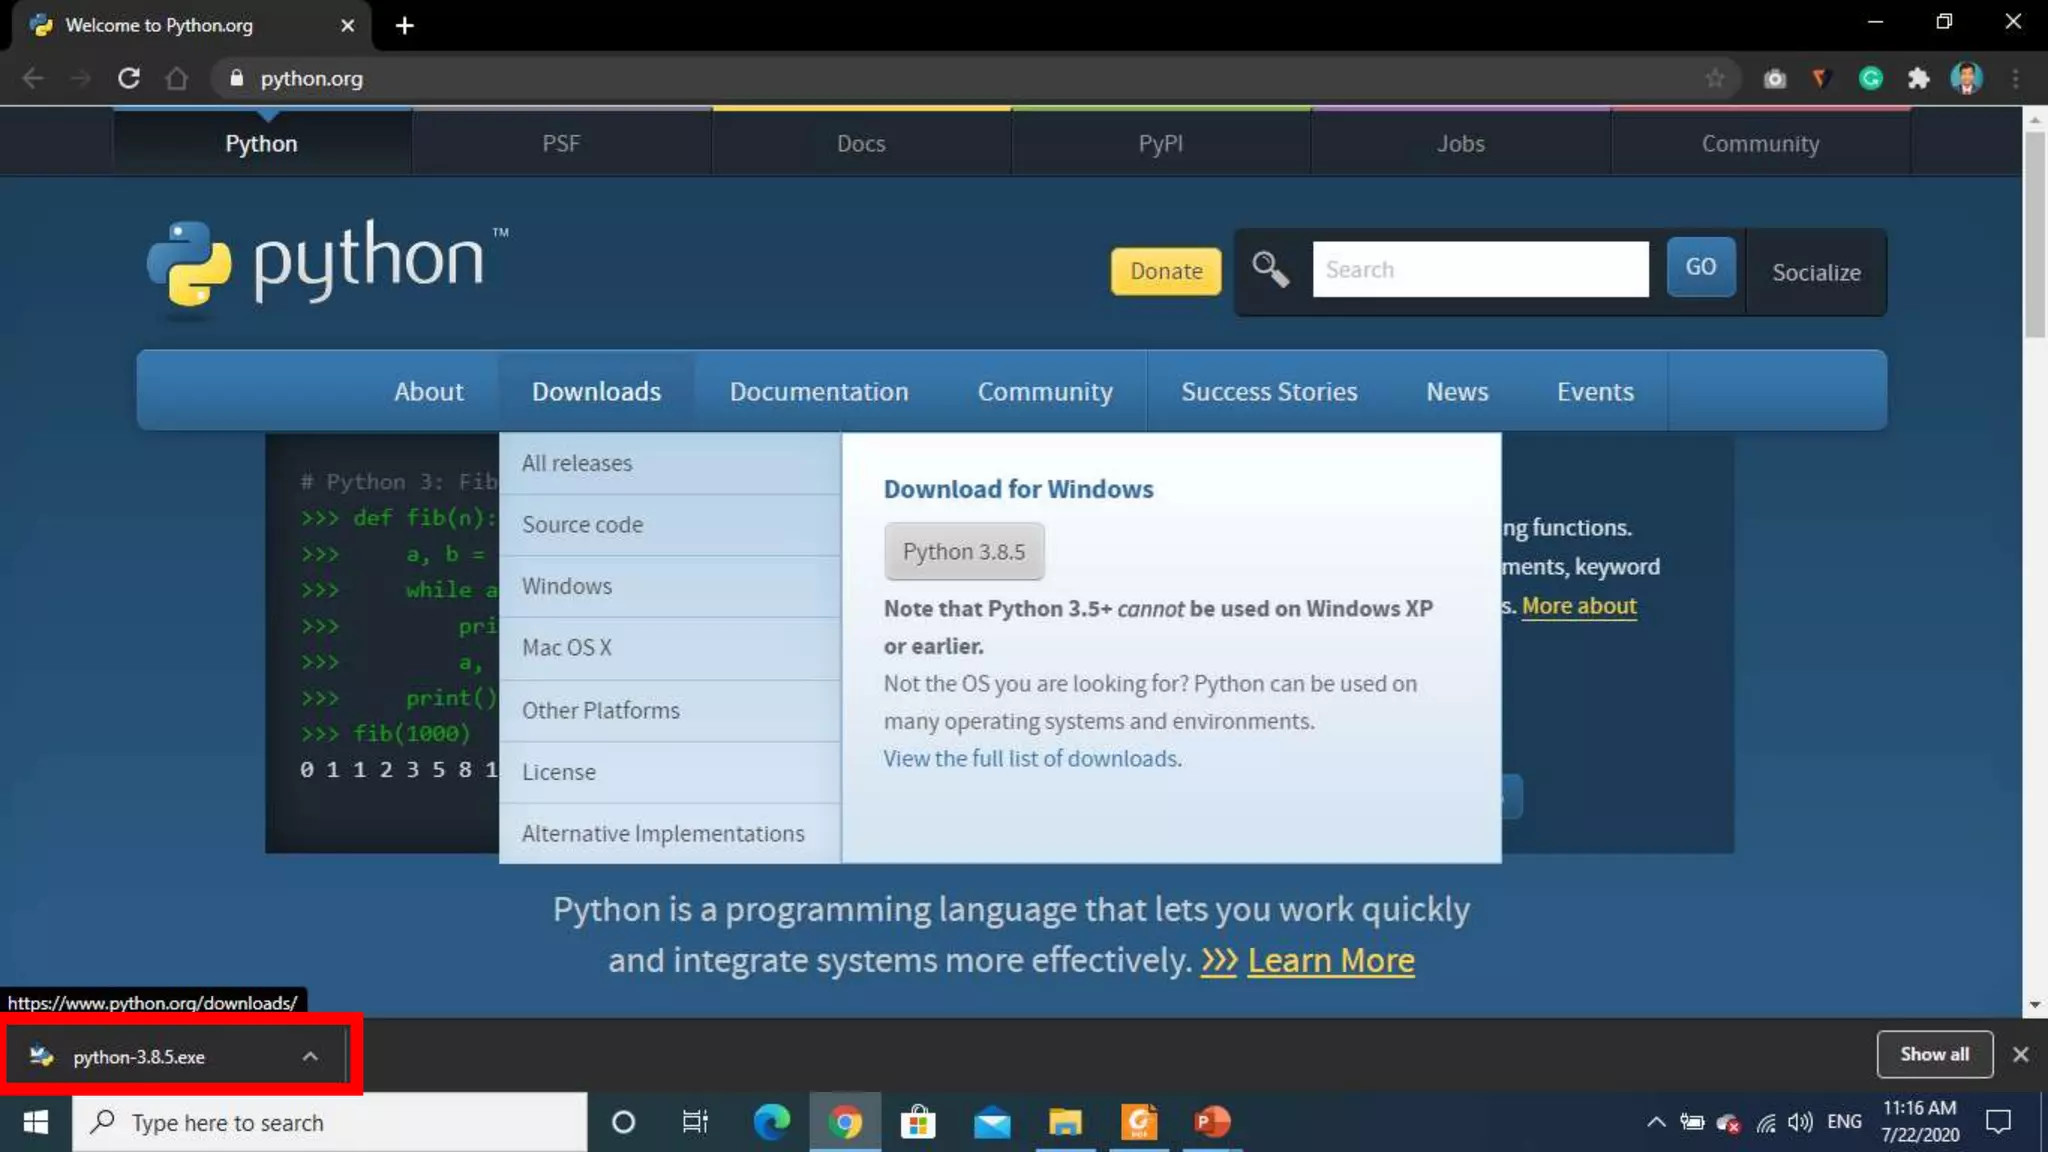Open View the full list of downloads link
Image resolution: width=2048 pixels, height=1152 pixels.
(x=1030, y=758)
